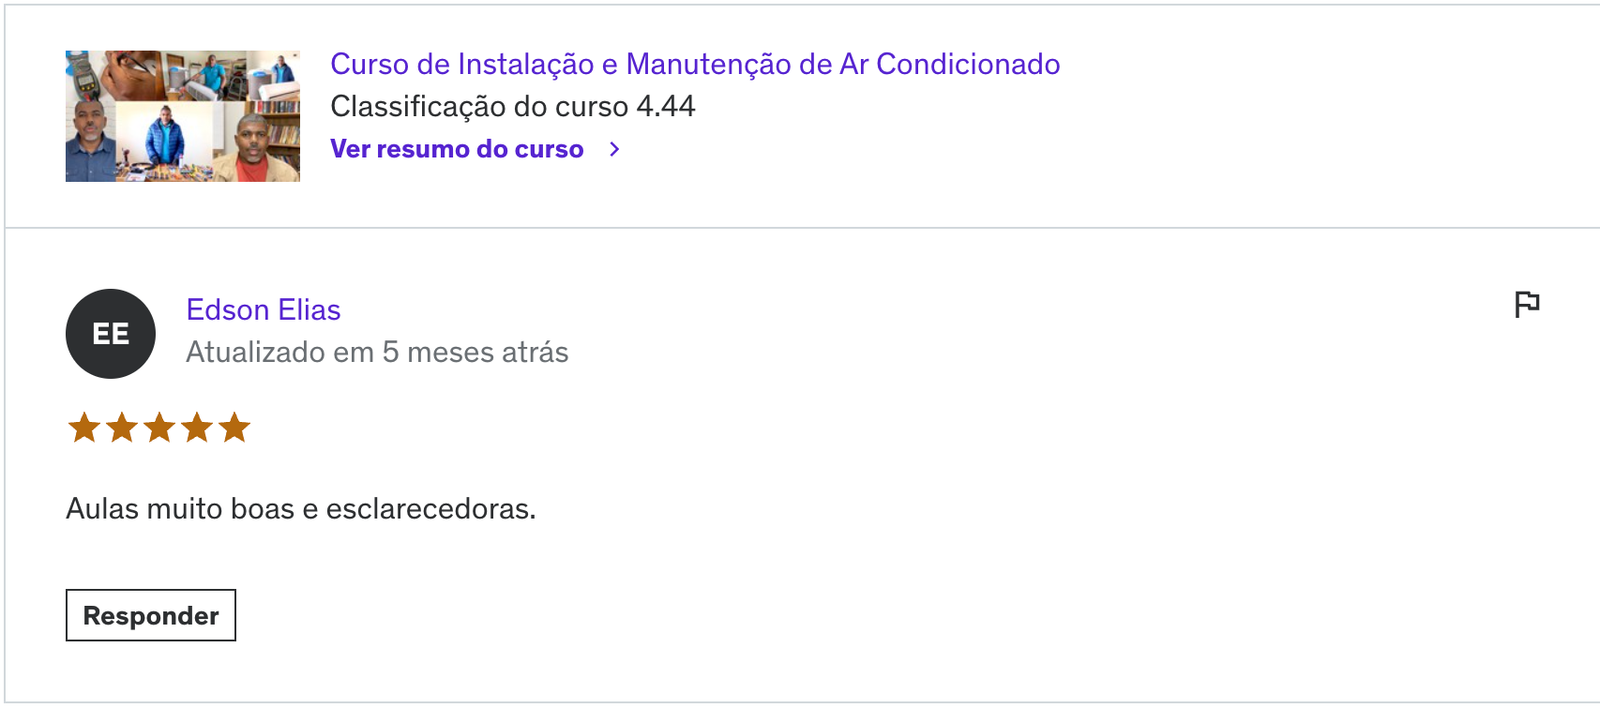This screenshot has height=707, width=1600.
Task: Click the report flag icon on review
Action: [x=1526, y=304]
